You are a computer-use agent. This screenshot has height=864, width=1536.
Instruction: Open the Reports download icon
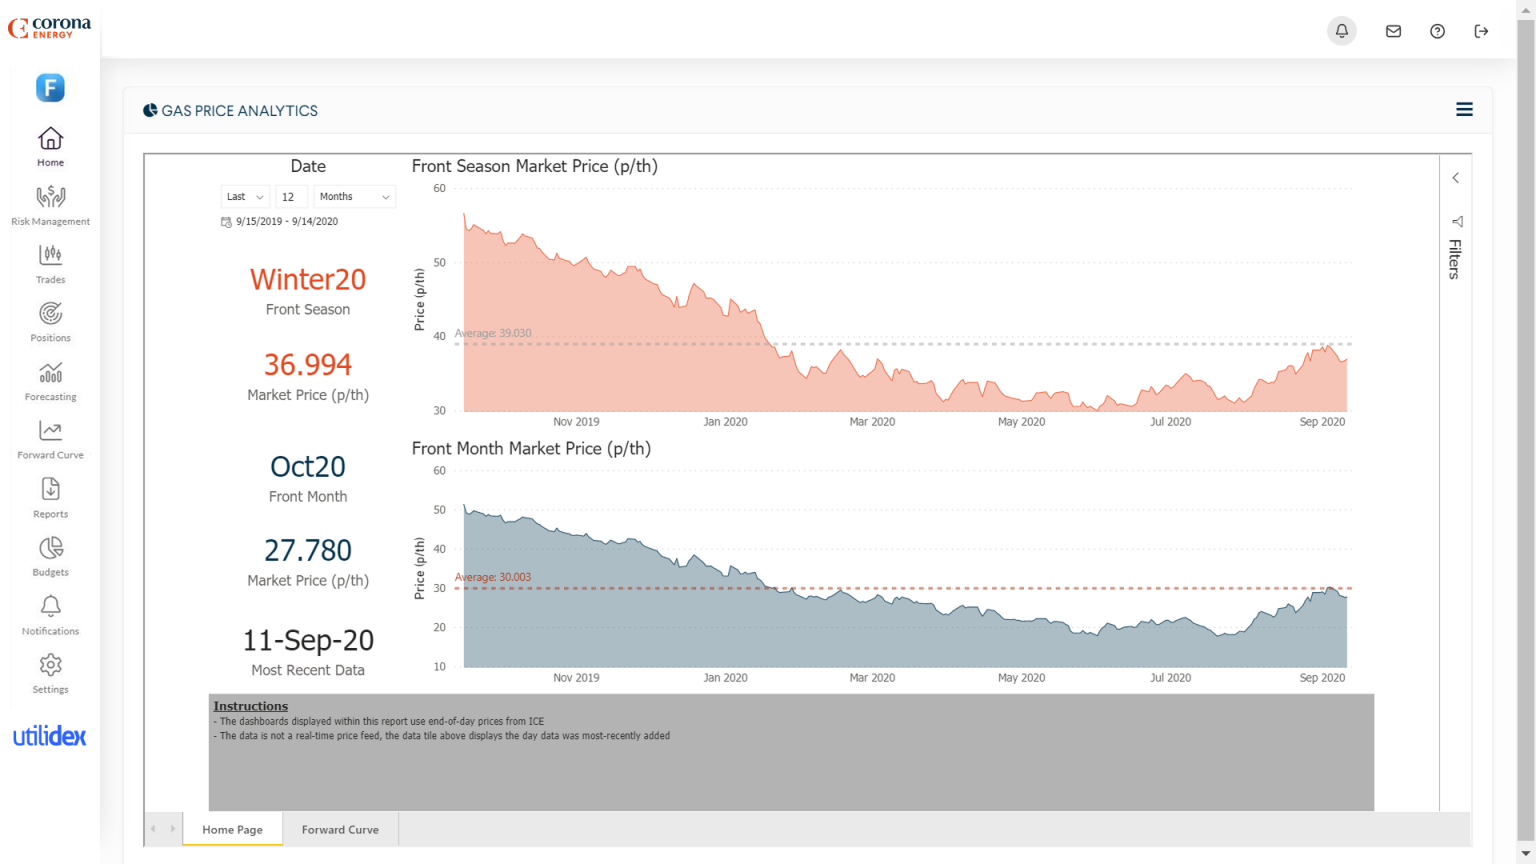[x=50, y=490]
